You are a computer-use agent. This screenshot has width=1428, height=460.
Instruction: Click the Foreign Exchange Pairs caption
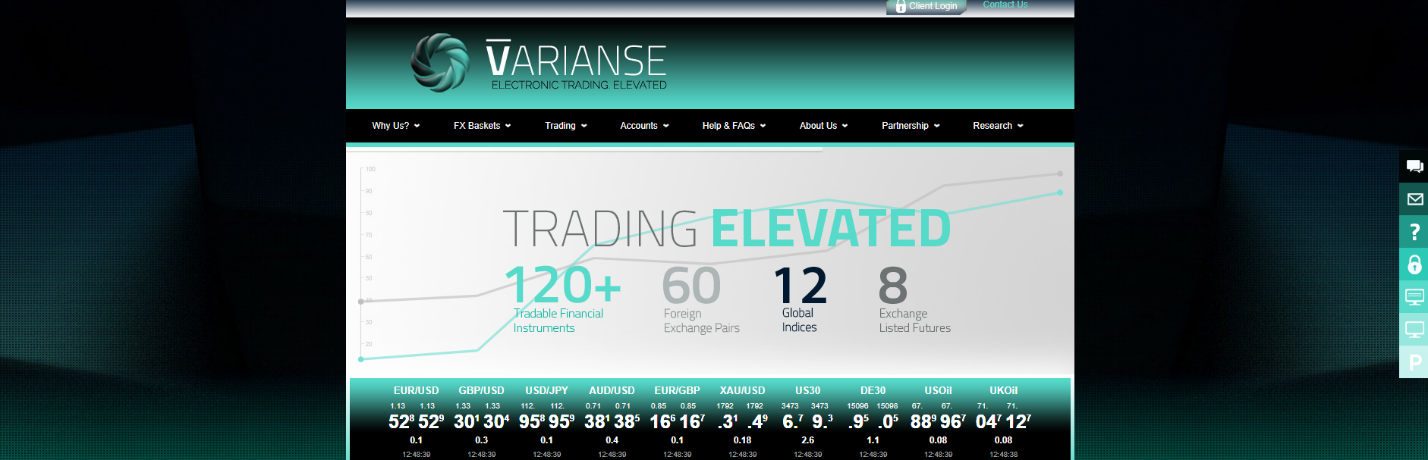[x=702, y=320]
